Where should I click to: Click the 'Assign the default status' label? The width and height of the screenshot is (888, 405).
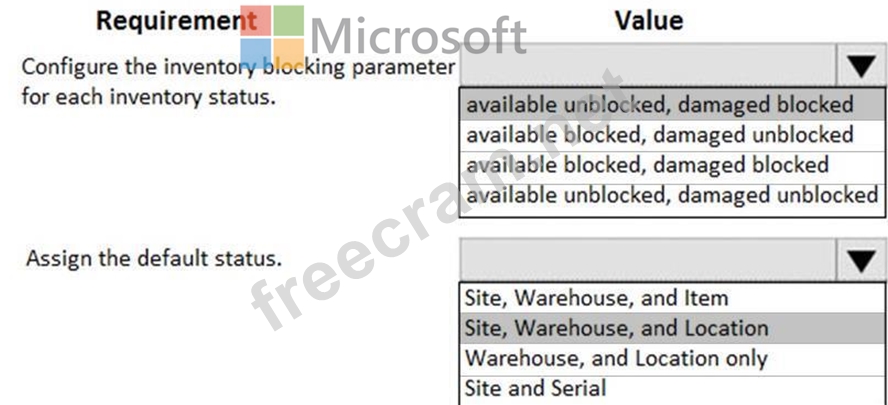click(x=153, y=258)
